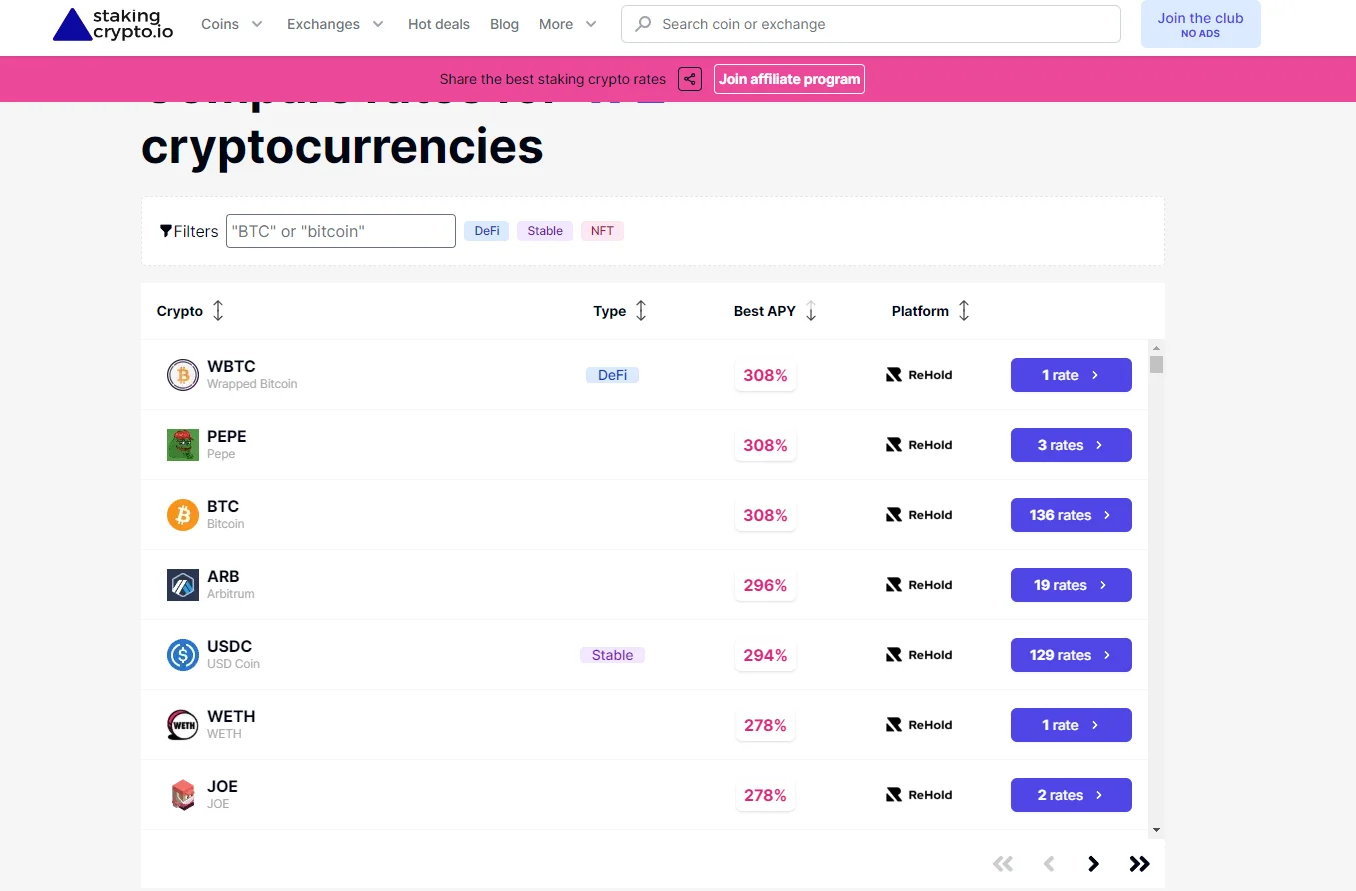Click the Arbitrum name text
Screen dimensions: 1356x891
point(231,594)
